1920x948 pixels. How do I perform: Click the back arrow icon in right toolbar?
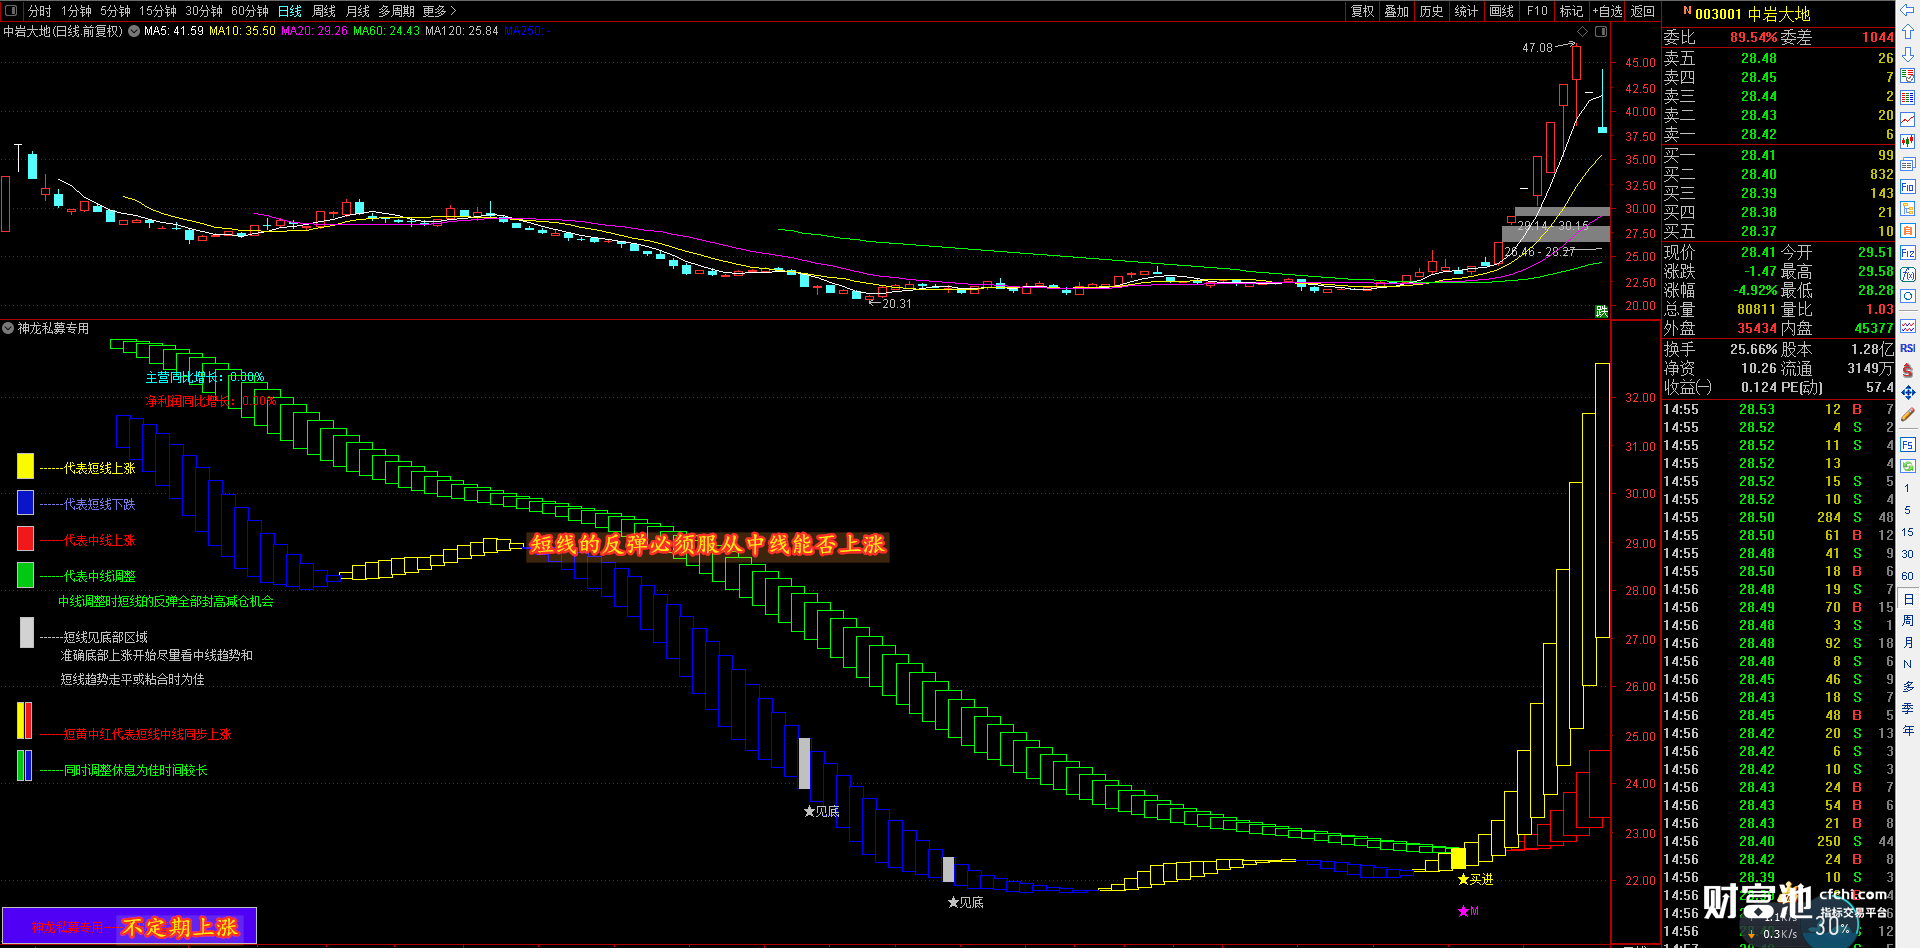pyautogui.click(x=1907, y=9)
